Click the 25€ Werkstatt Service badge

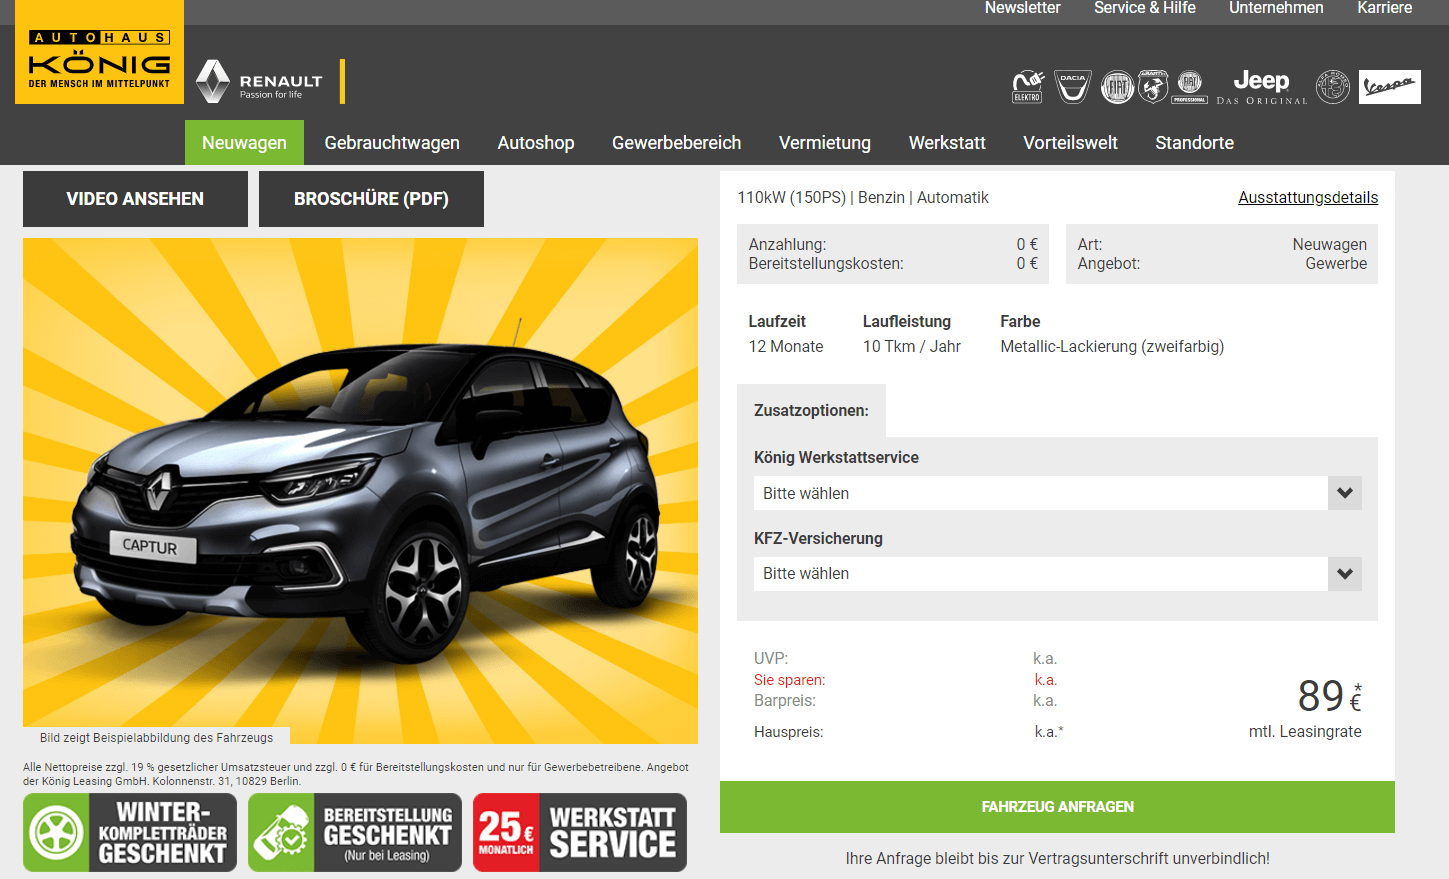(x=580, y=832)
